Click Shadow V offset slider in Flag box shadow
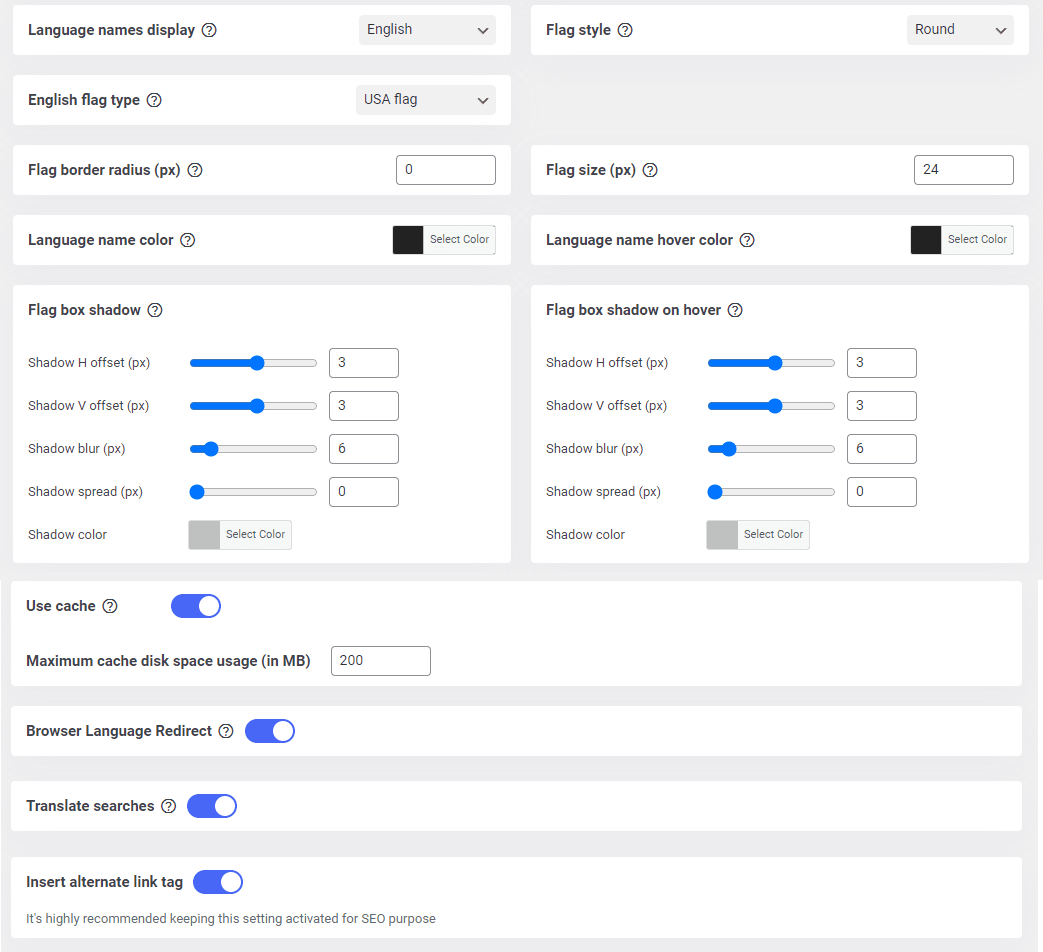 click(253, 406)
